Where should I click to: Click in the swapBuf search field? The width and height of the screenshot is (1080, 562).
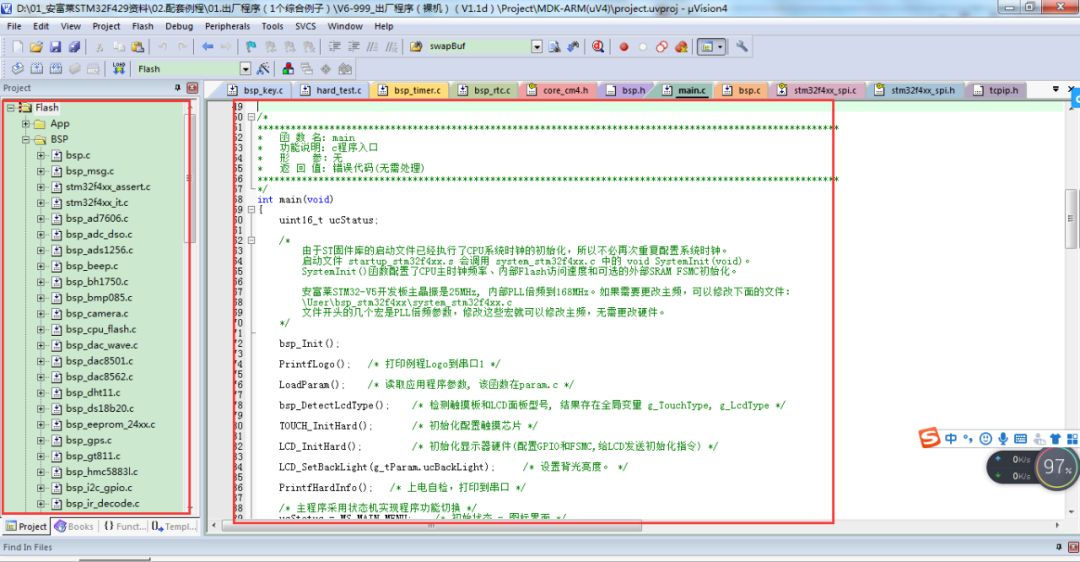(x=478, y=47)
